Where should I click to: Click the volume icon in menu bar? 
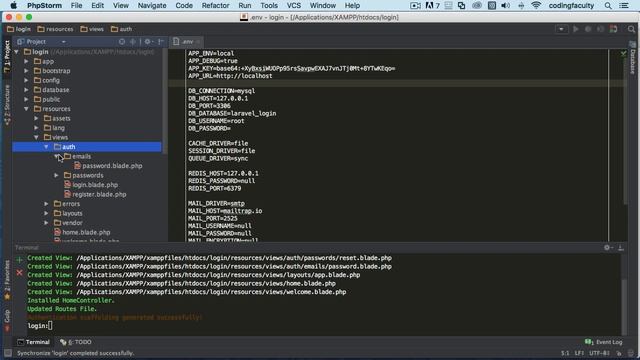(x=505, y=5)
